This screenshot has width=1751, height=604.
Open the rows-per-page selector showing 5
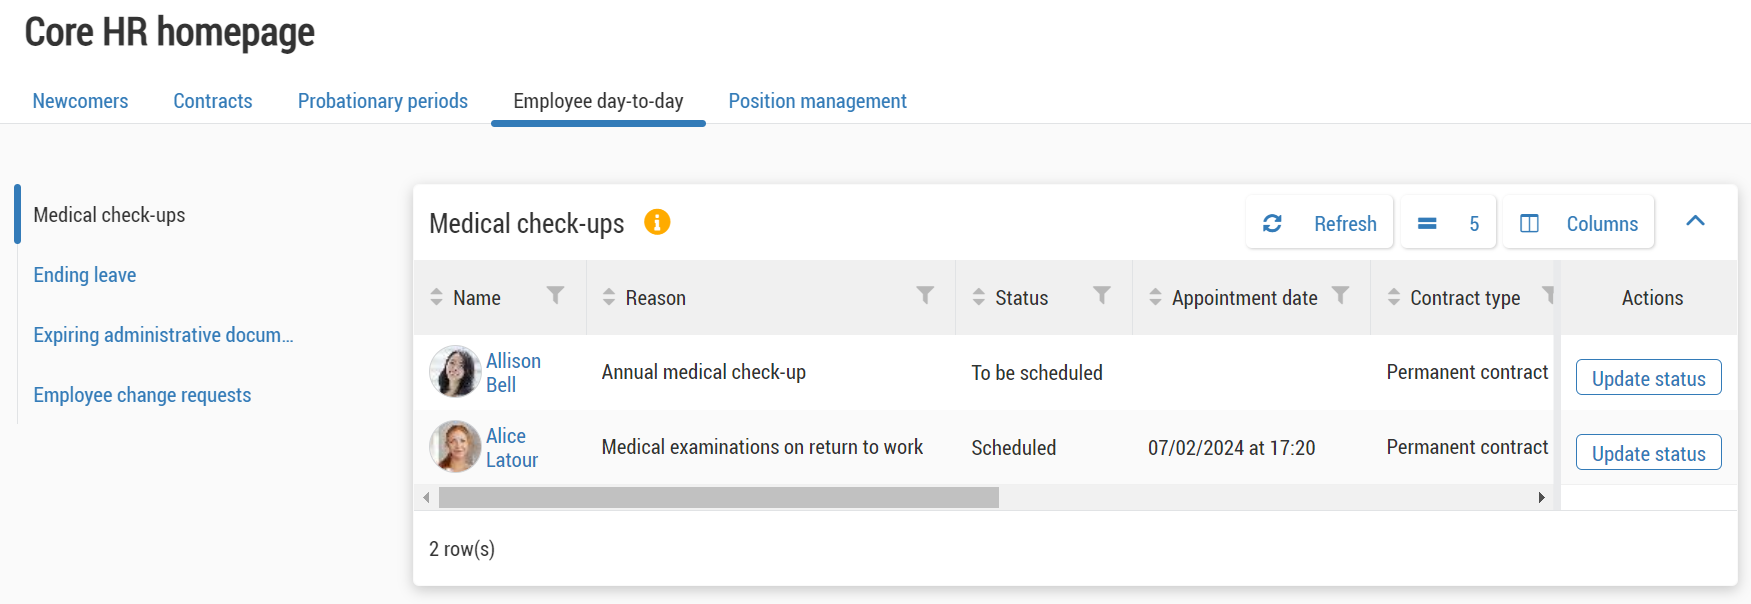(1447, 223)
